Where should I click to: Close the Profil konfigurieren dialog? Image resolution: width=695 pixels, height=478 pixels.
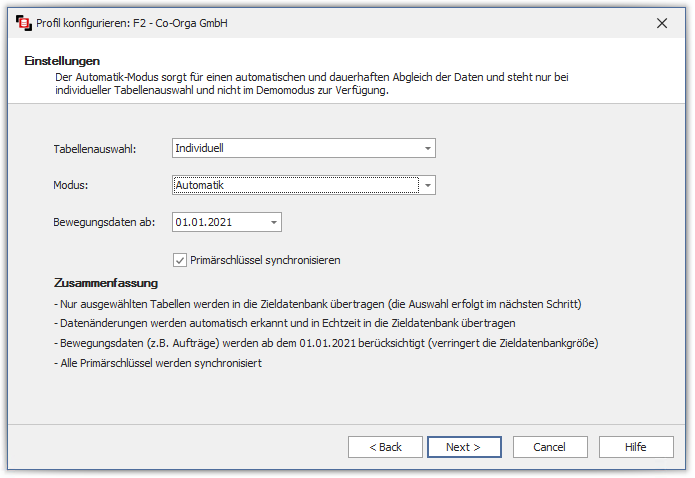(x=661, y=22)
